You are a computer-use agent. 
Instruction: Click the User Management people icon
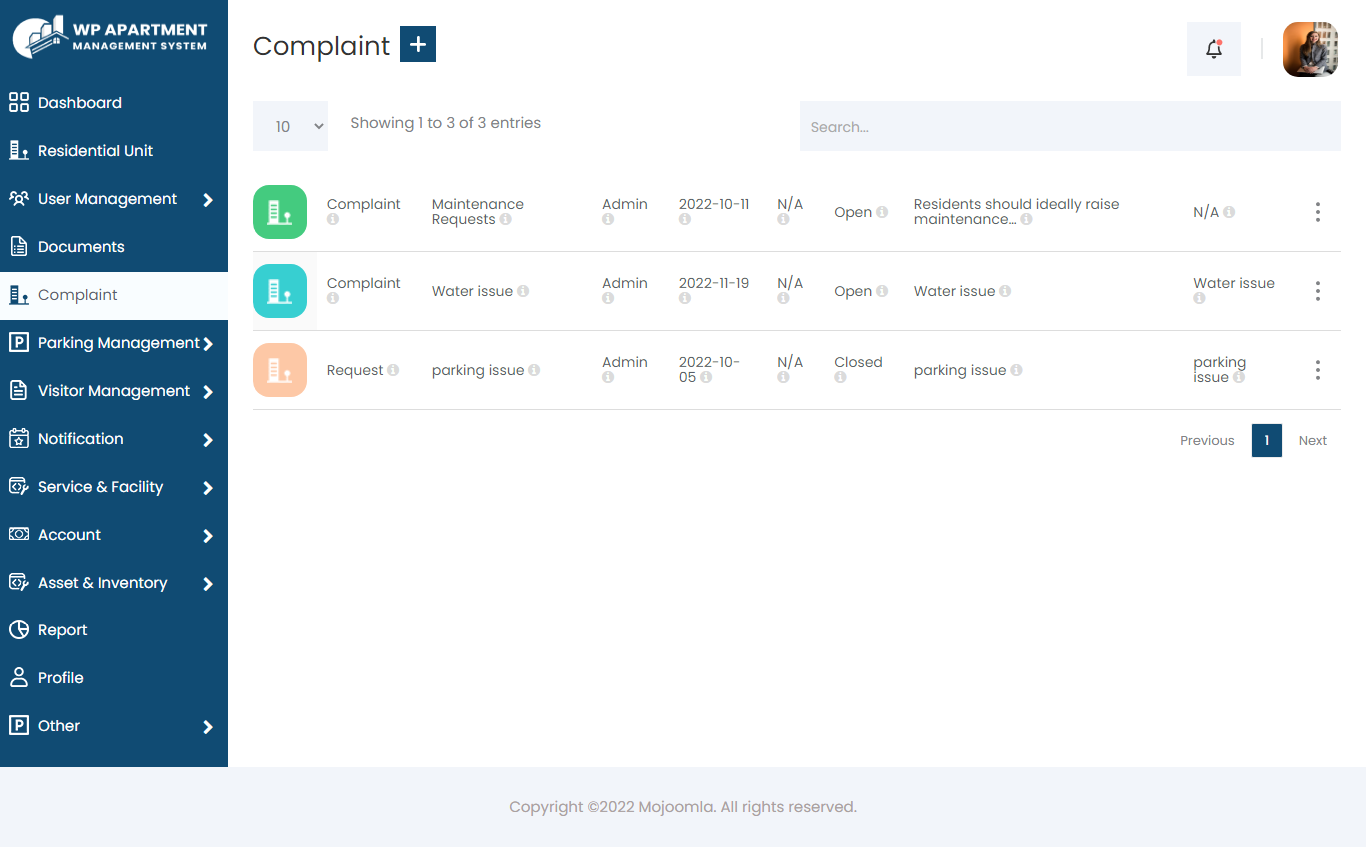tap(19, 198)
